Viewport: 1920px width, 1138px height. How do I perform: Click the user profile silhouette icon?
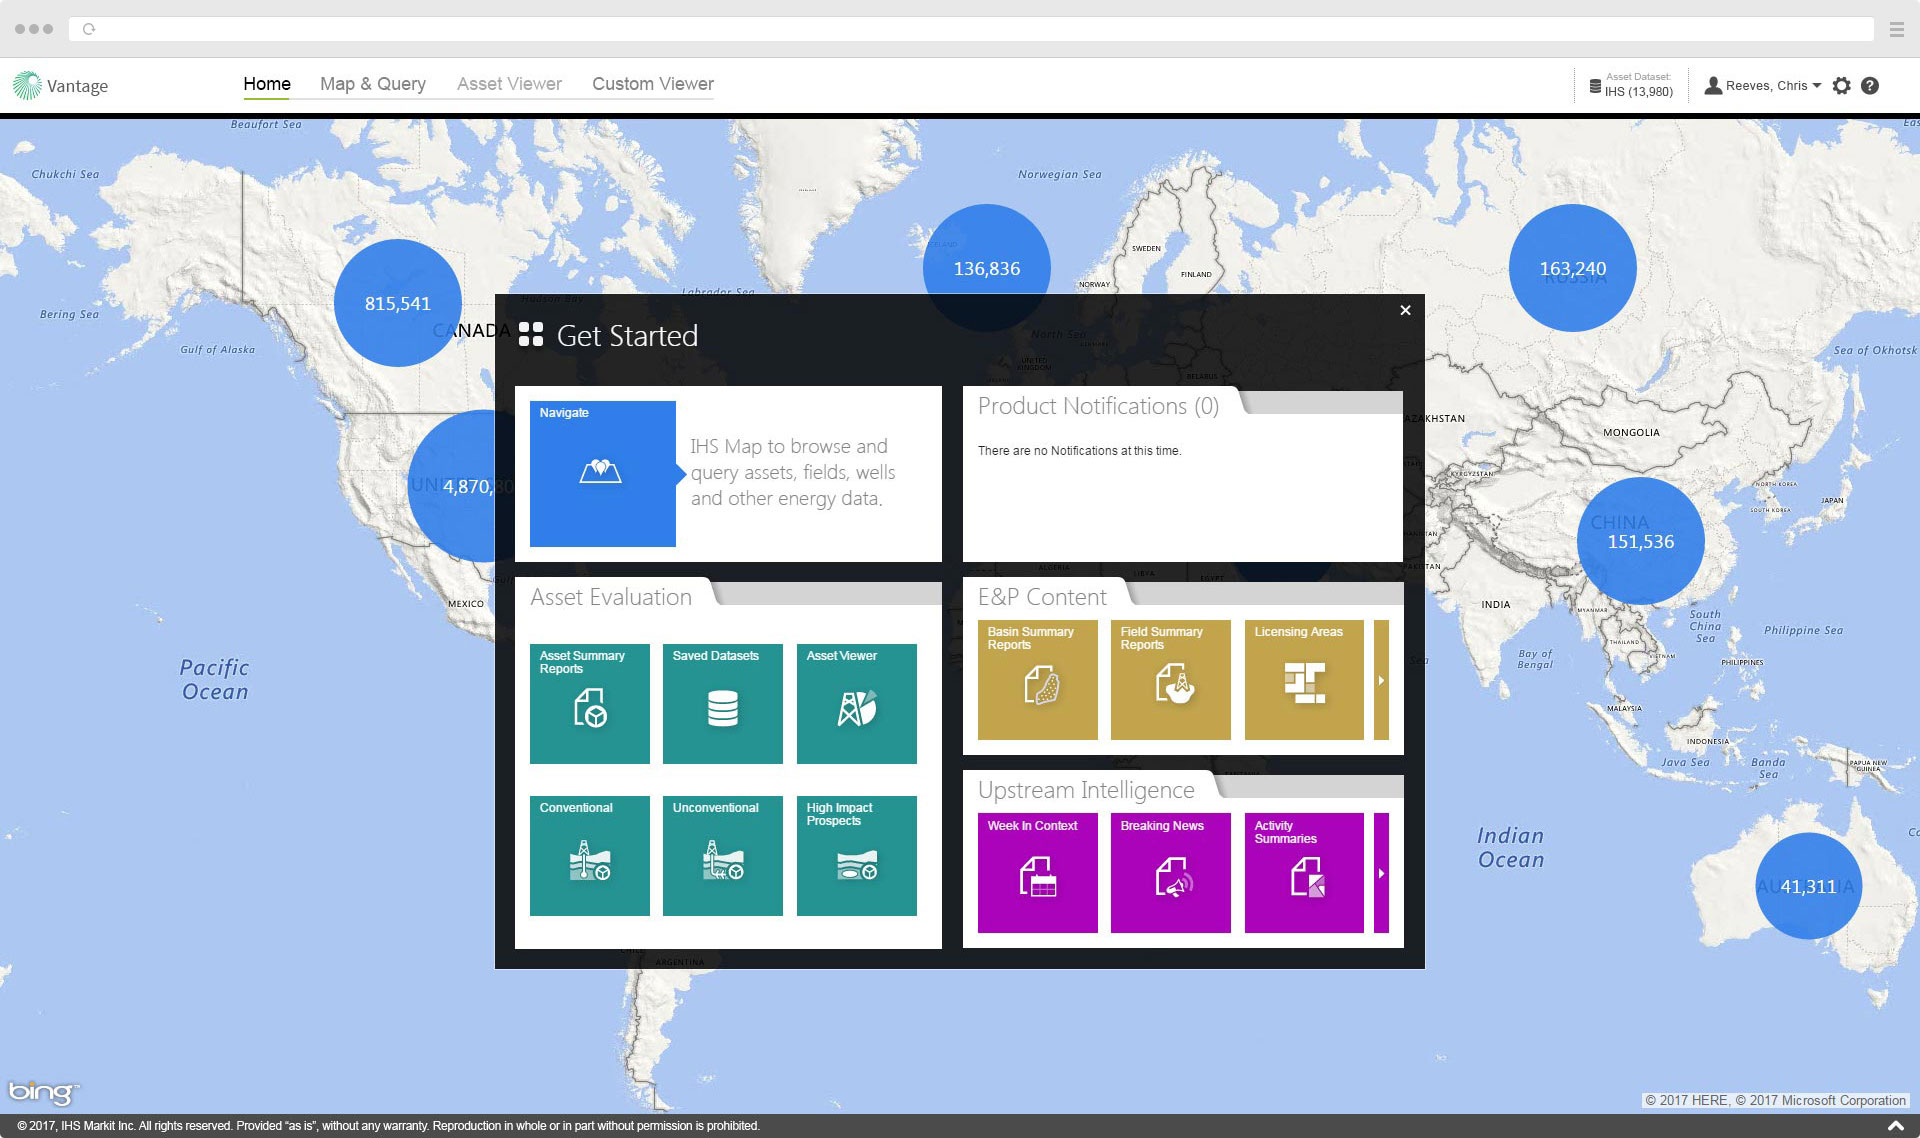1713,86
